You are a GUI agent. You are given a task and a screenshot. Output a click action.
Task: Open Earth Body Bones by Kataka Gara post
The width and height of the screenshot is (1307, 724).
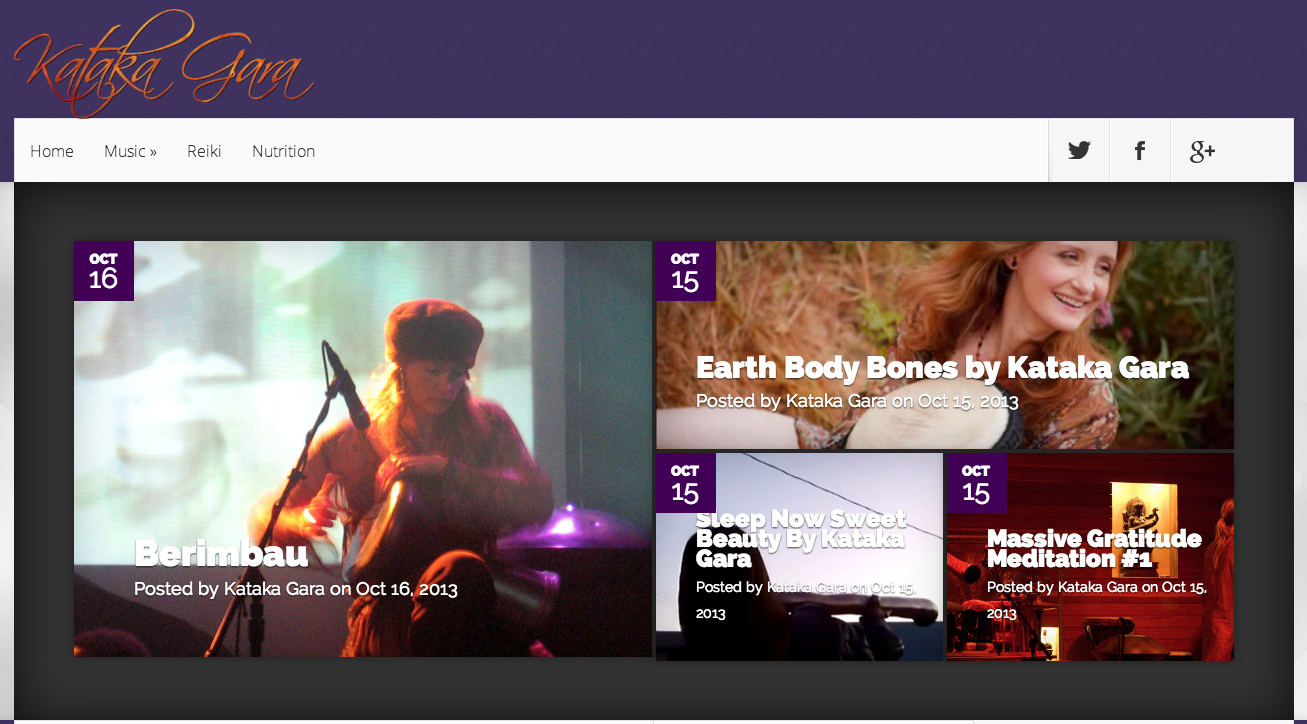942,368
